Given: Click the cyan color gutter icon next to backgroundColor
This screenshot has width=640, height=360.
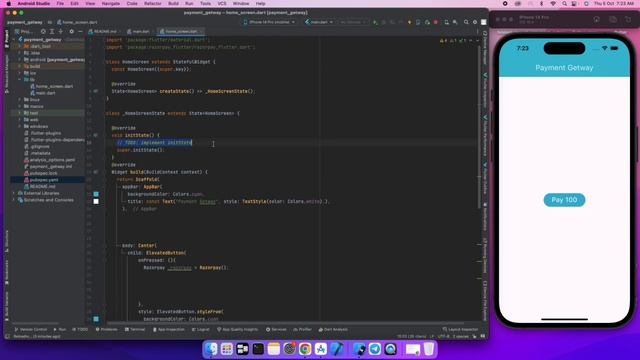Looking at the screenshot, I should (x=96, y=194).
